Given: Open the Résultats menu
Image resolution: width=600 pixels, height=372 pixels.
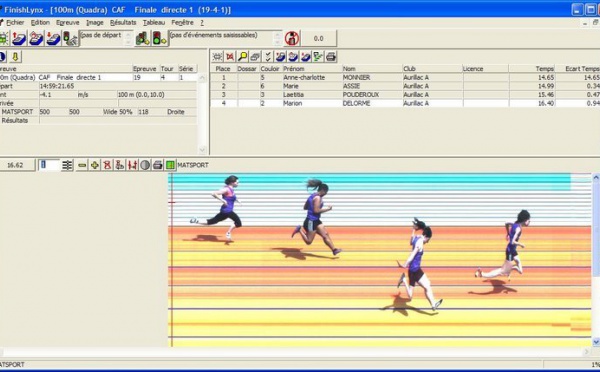Looking at the screenshot, I should tap(123, 23).
